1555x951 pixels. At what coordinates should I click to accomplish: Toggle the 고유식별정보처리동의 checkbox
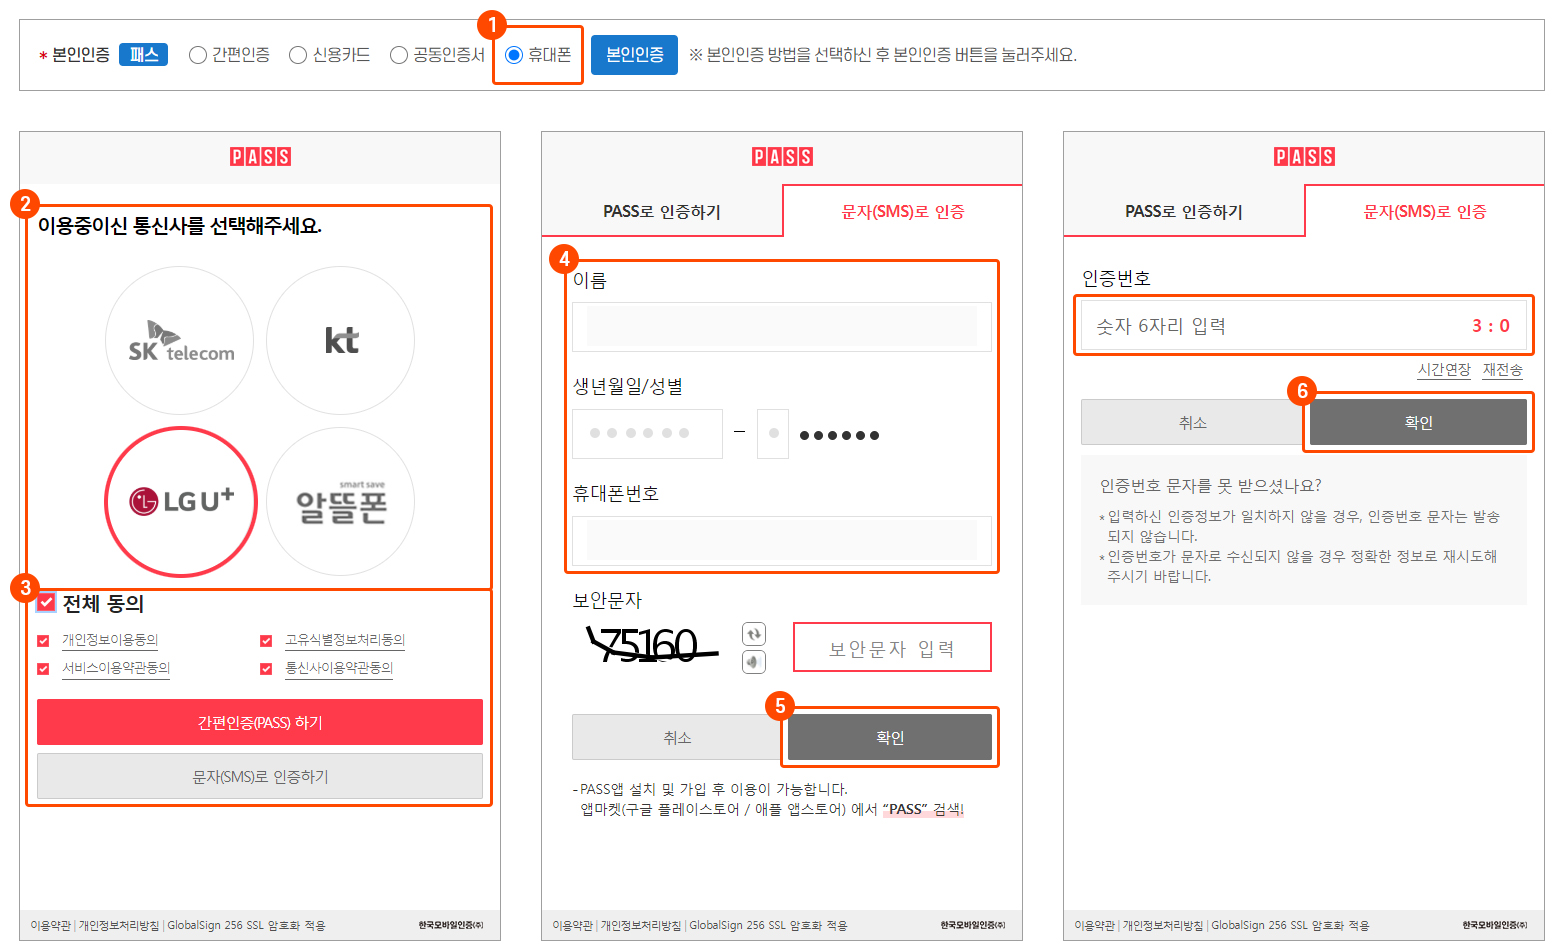[266, 641]
